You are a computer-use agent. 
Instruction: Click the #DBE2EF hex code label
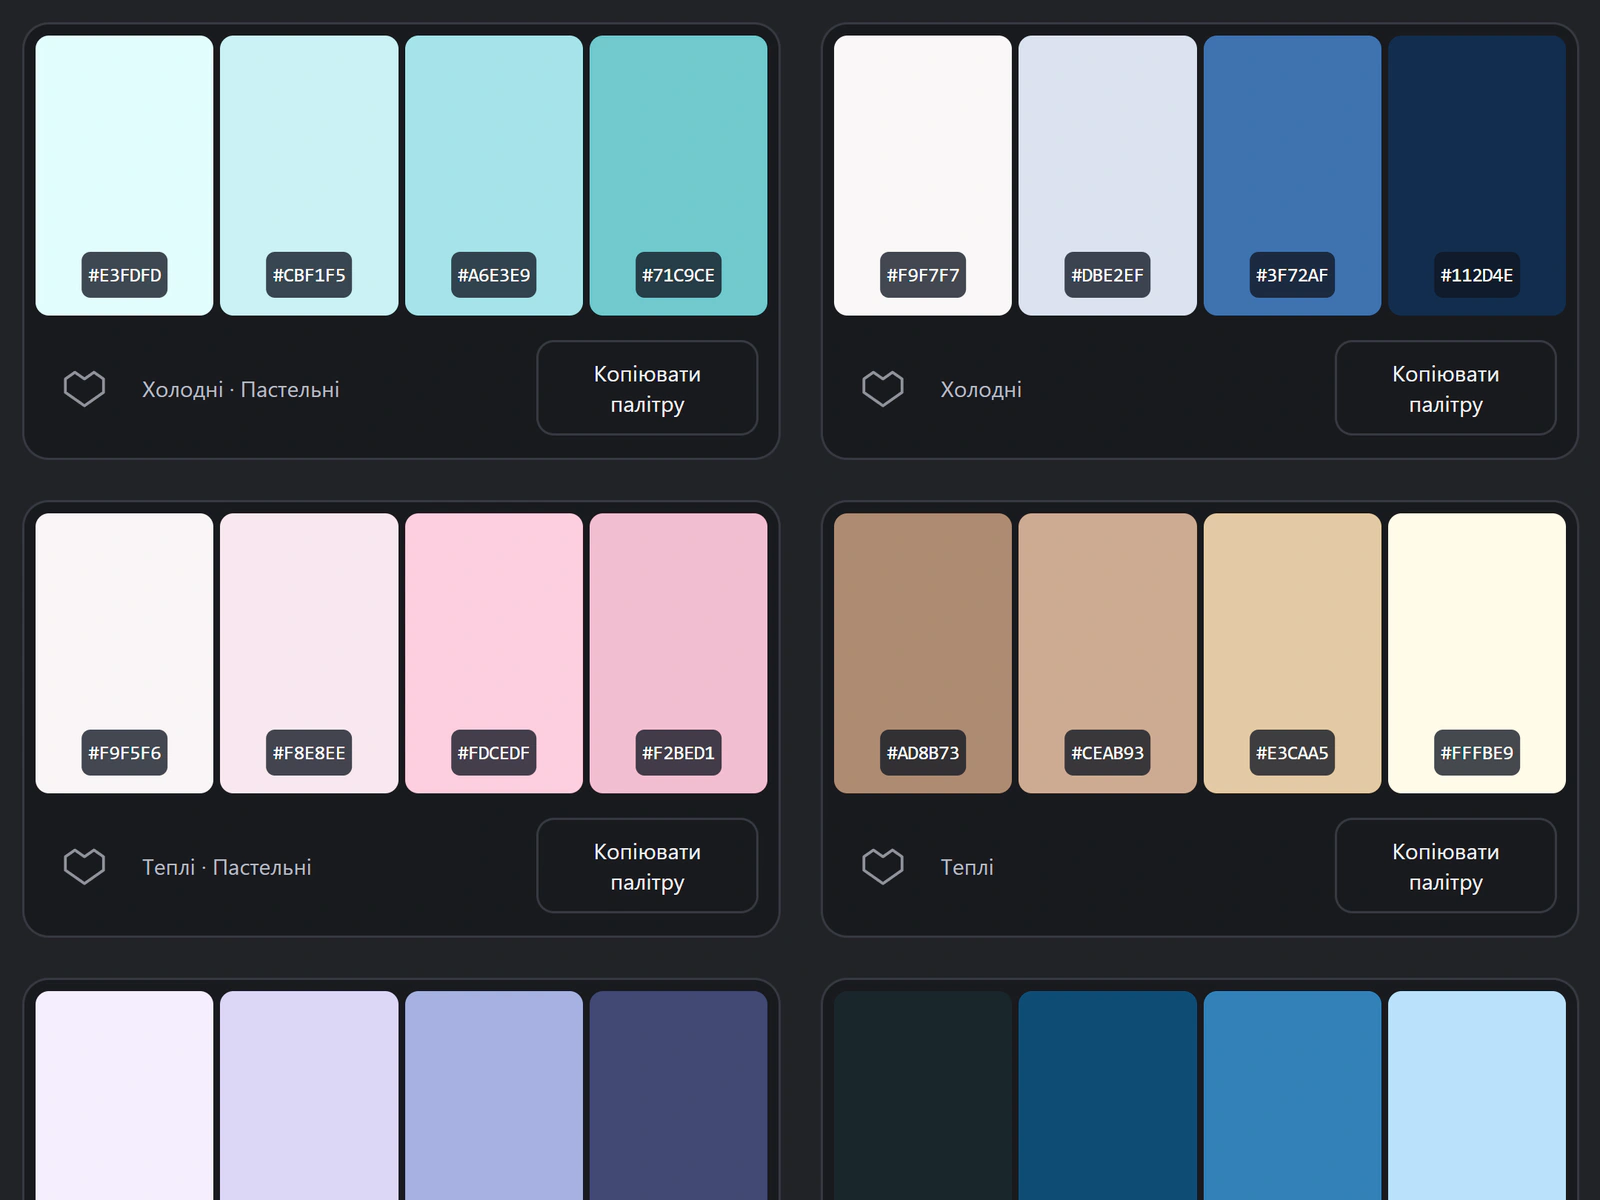[1107, 275]
